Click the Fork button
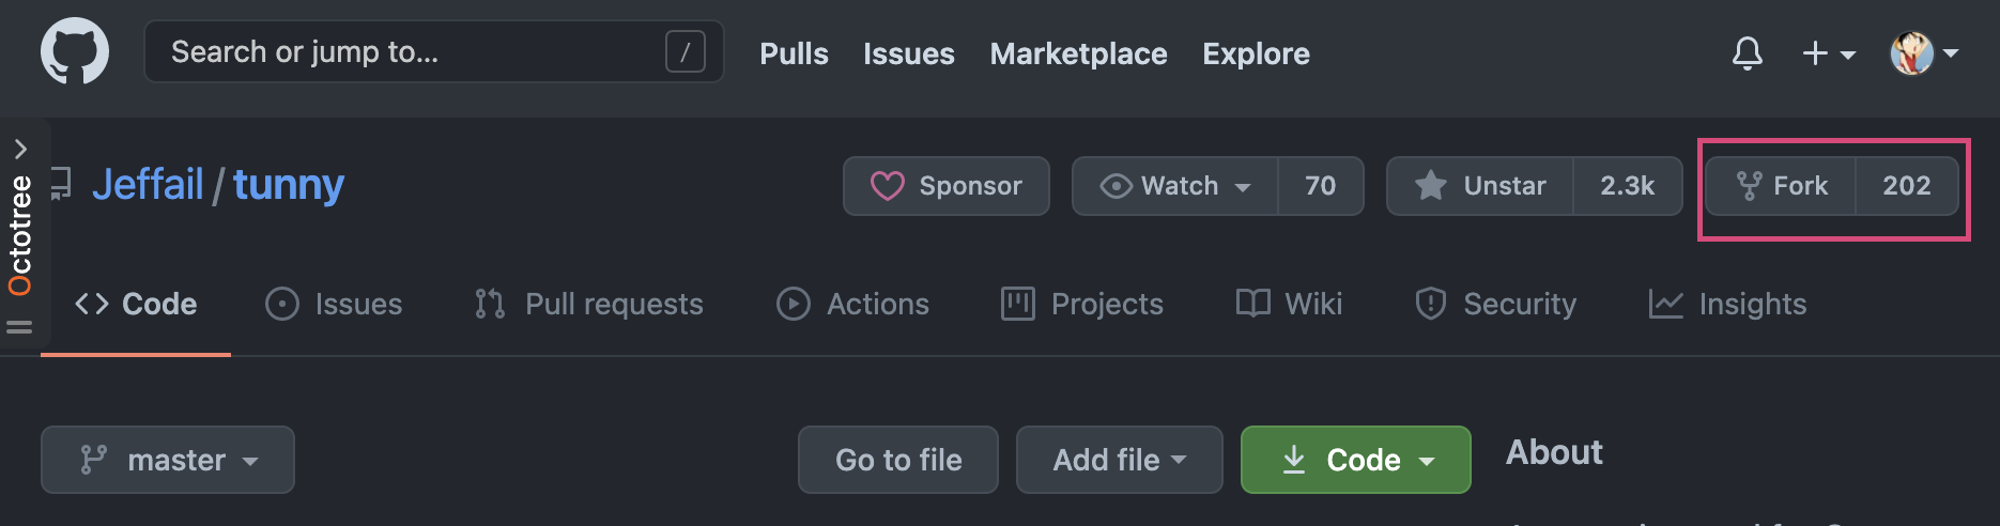This screenshot has width=2000, height=526. pos(1781,186)
